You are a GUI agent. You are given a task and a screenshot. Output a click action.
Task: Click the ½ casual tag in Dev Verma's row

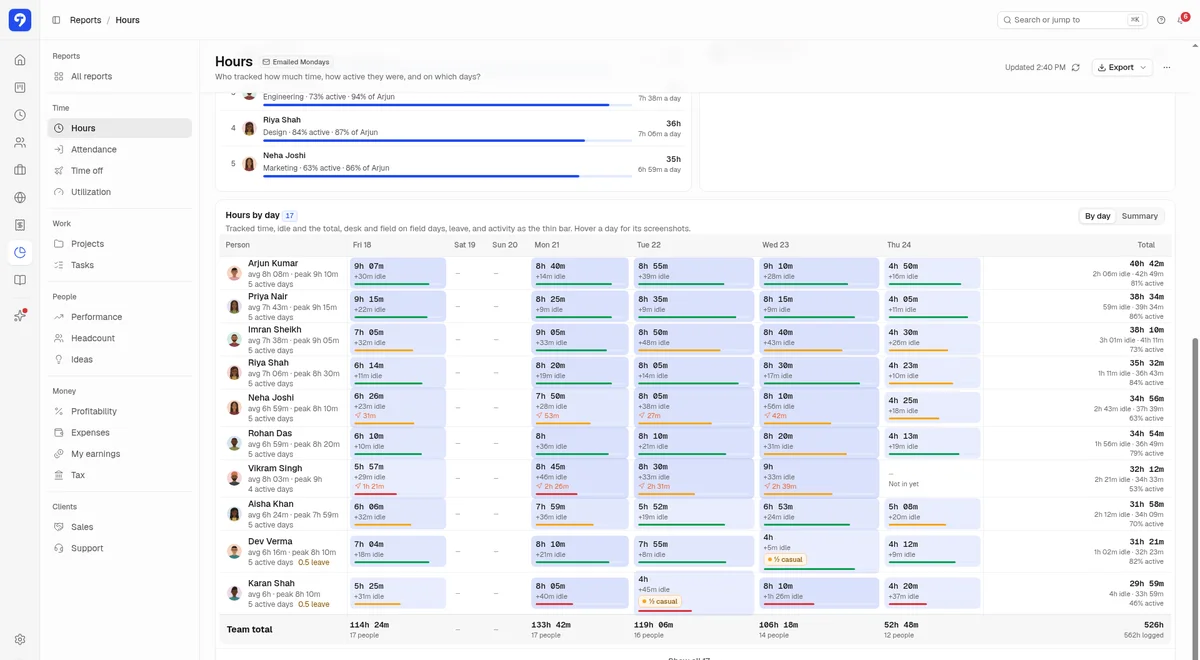pyautogui.click(x=785, y=560)
